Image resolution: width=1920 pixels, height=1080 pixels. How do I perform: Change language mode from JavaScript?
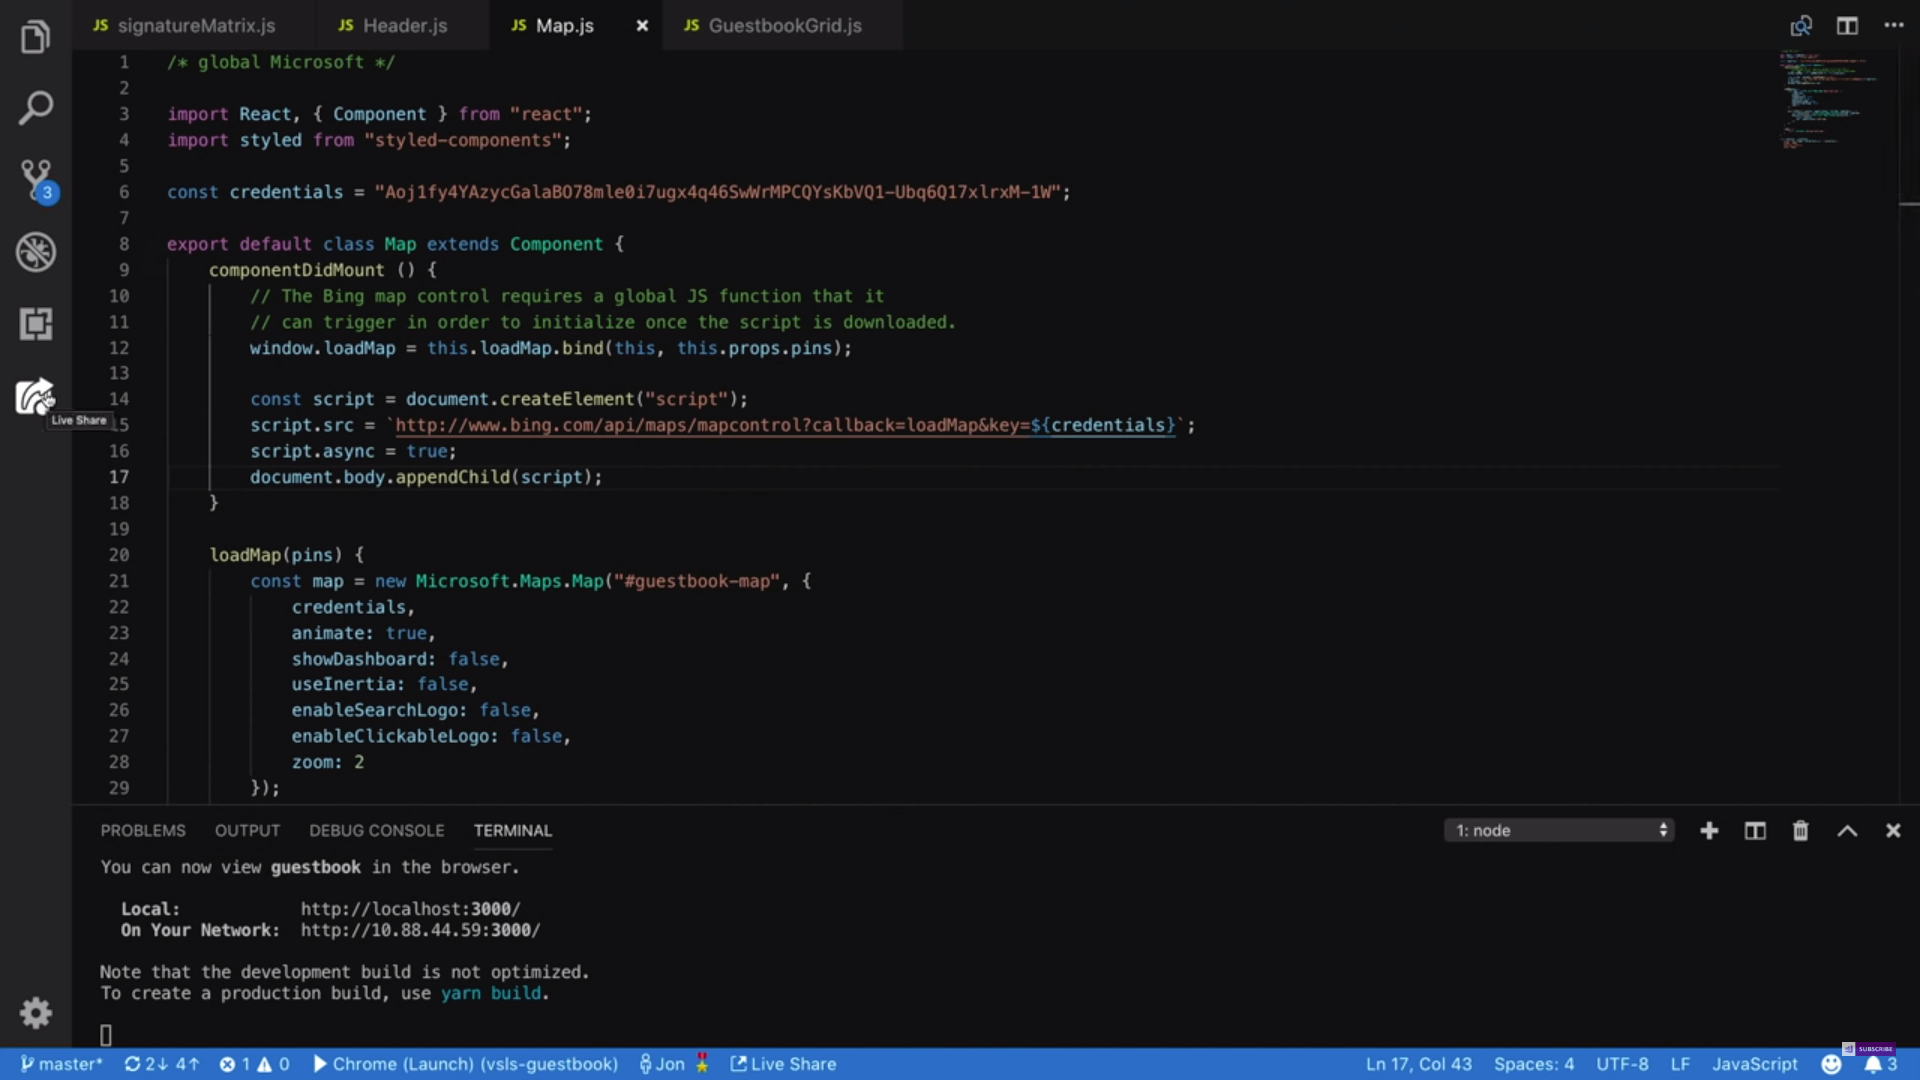pyautogui.click(x=1754, y=1064)
